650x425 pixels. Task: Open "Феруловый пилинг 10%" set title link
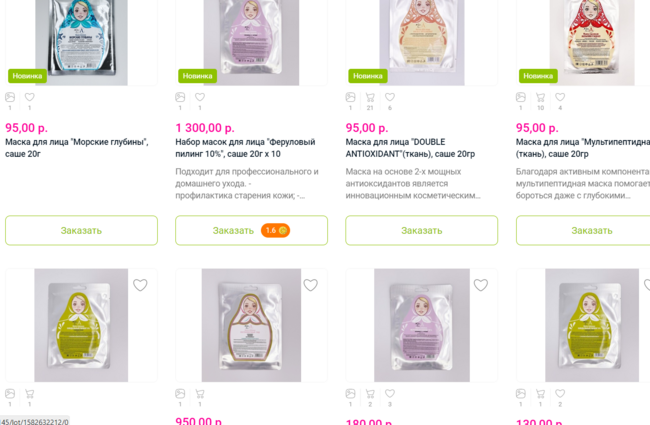tap(245, 148)
